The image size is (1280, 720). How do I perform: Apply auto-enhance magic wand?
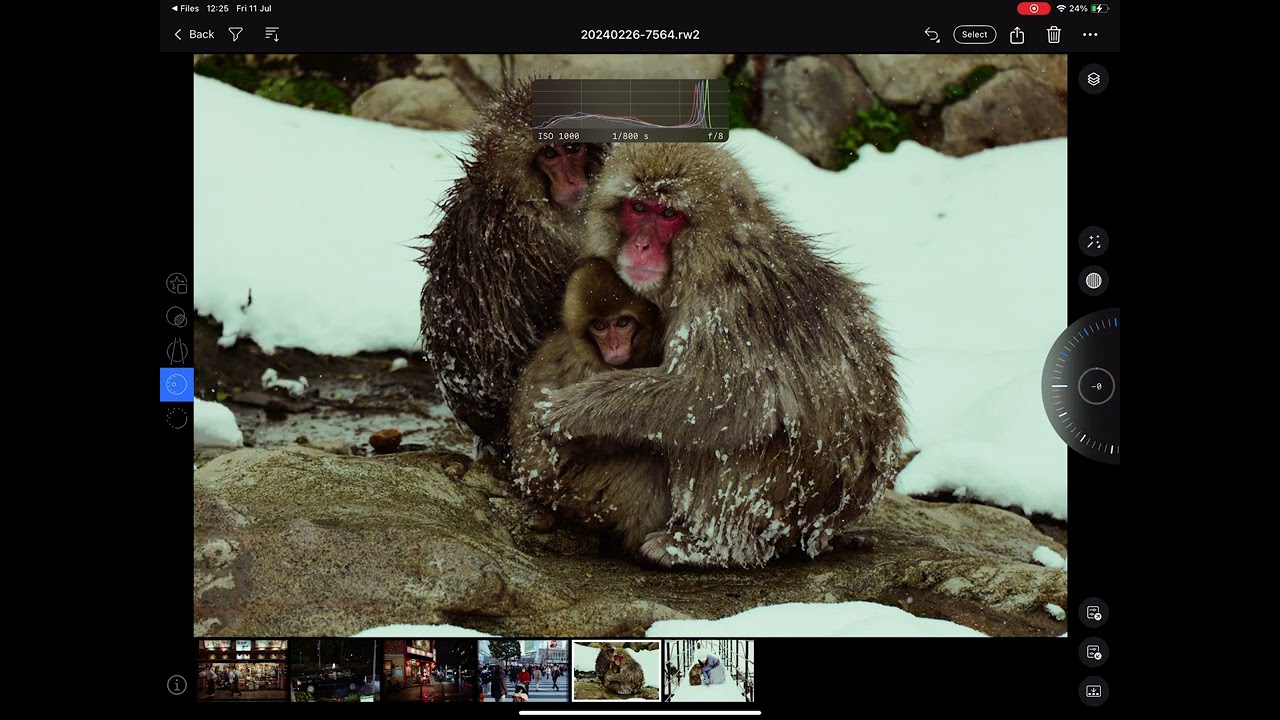[x=1094, y=241]
